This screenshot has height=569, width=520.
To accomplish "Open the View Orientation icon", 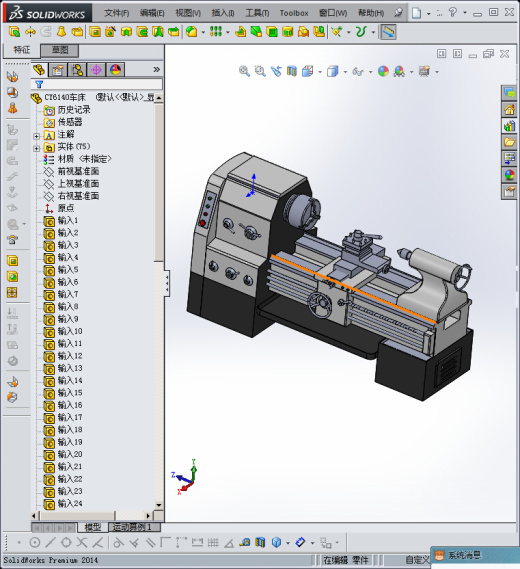I will [307, 71].
